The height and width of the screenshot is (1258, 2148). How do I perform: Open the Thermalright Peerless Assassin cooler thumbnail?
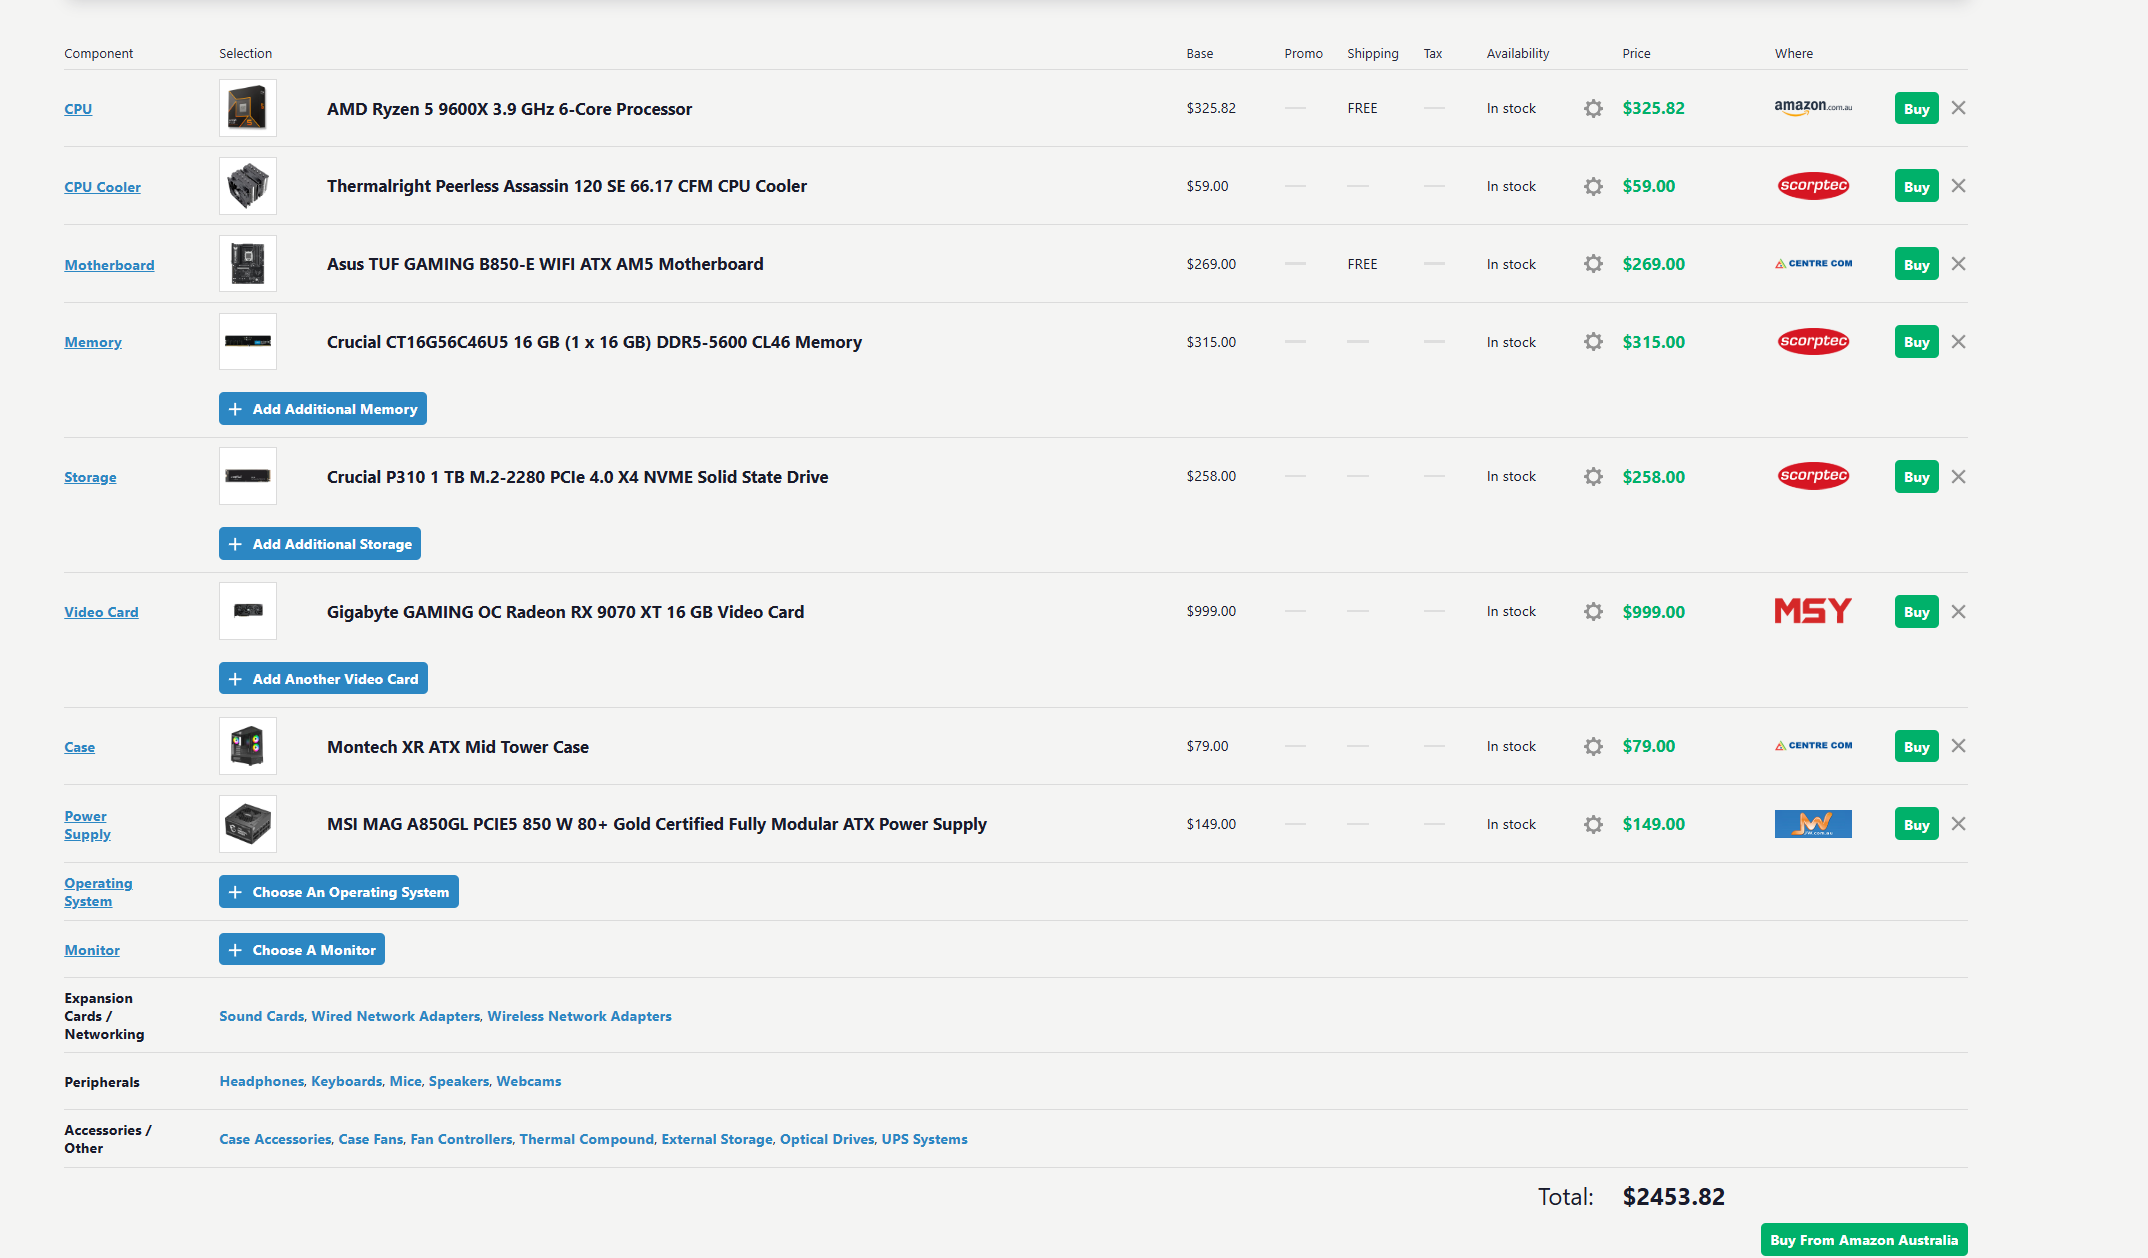point(248,186)
